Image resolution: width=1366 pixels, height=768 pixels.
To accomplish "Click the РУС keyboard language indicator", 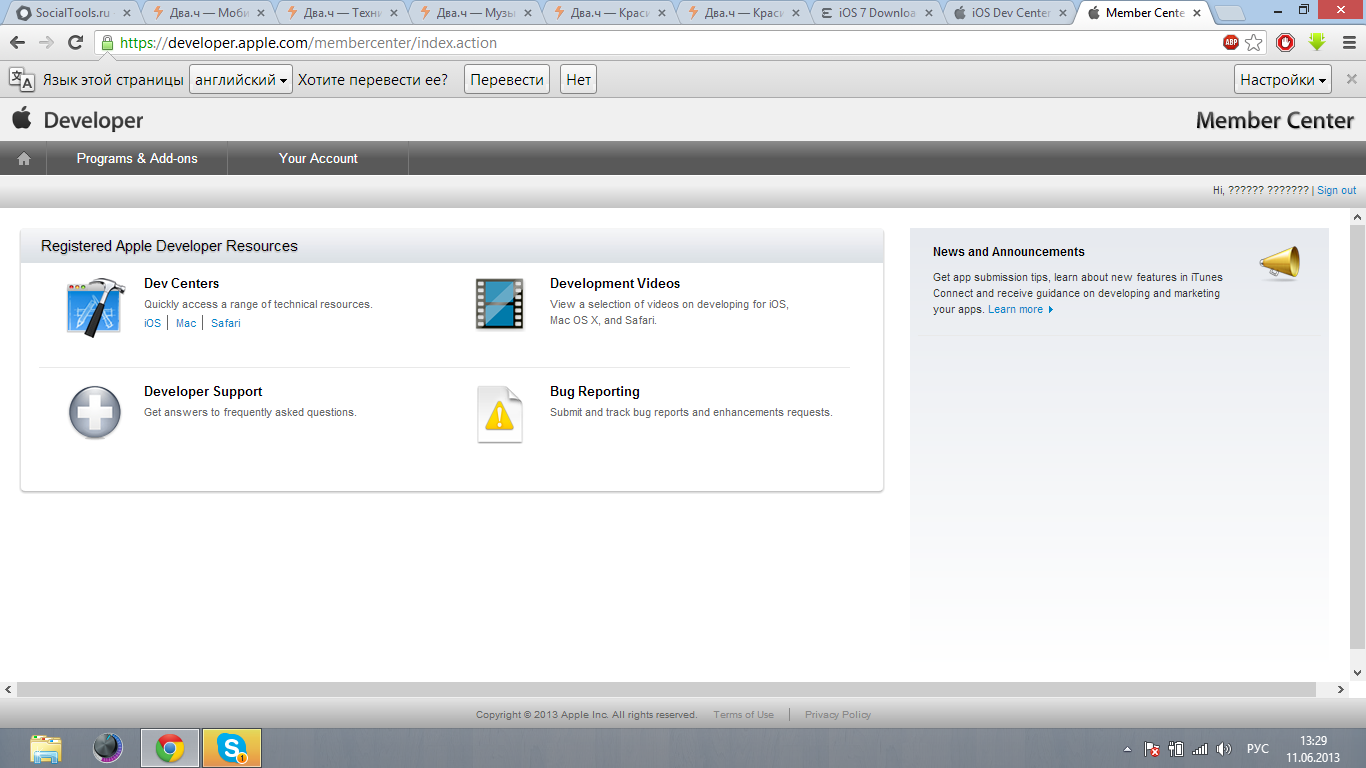I will tap(1258, 748).
